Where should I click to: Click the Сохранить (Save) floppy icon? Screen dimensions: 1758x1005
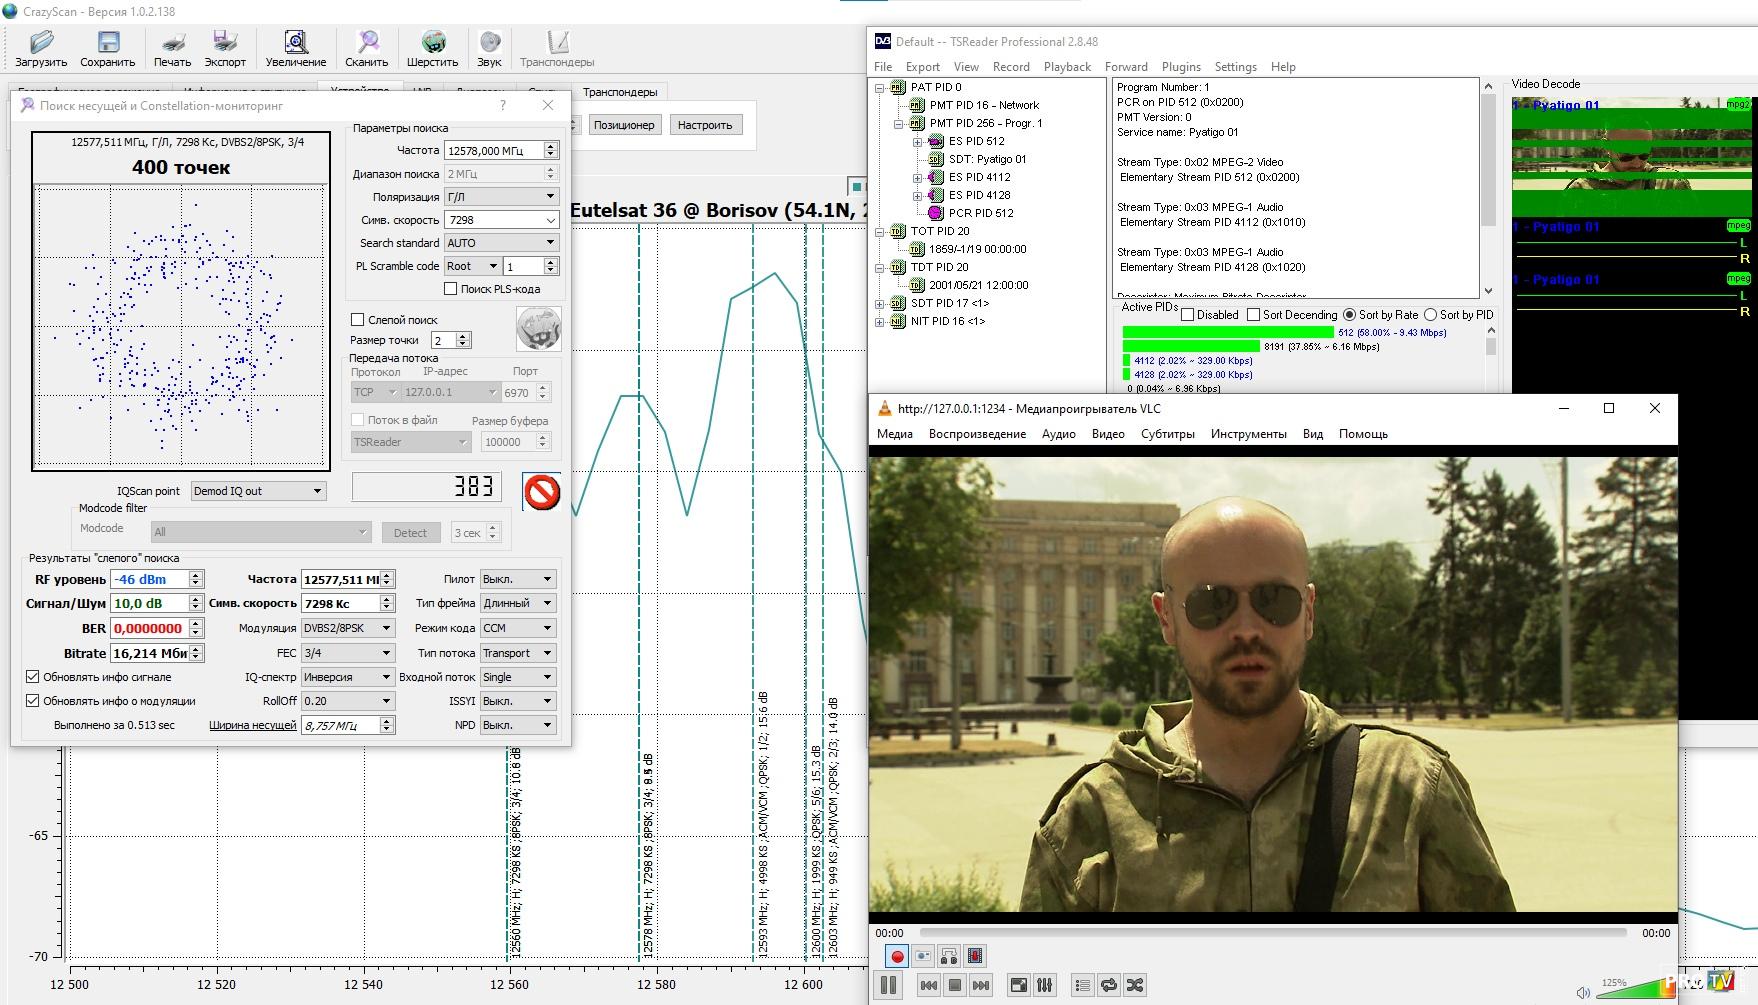coord(107,47)
